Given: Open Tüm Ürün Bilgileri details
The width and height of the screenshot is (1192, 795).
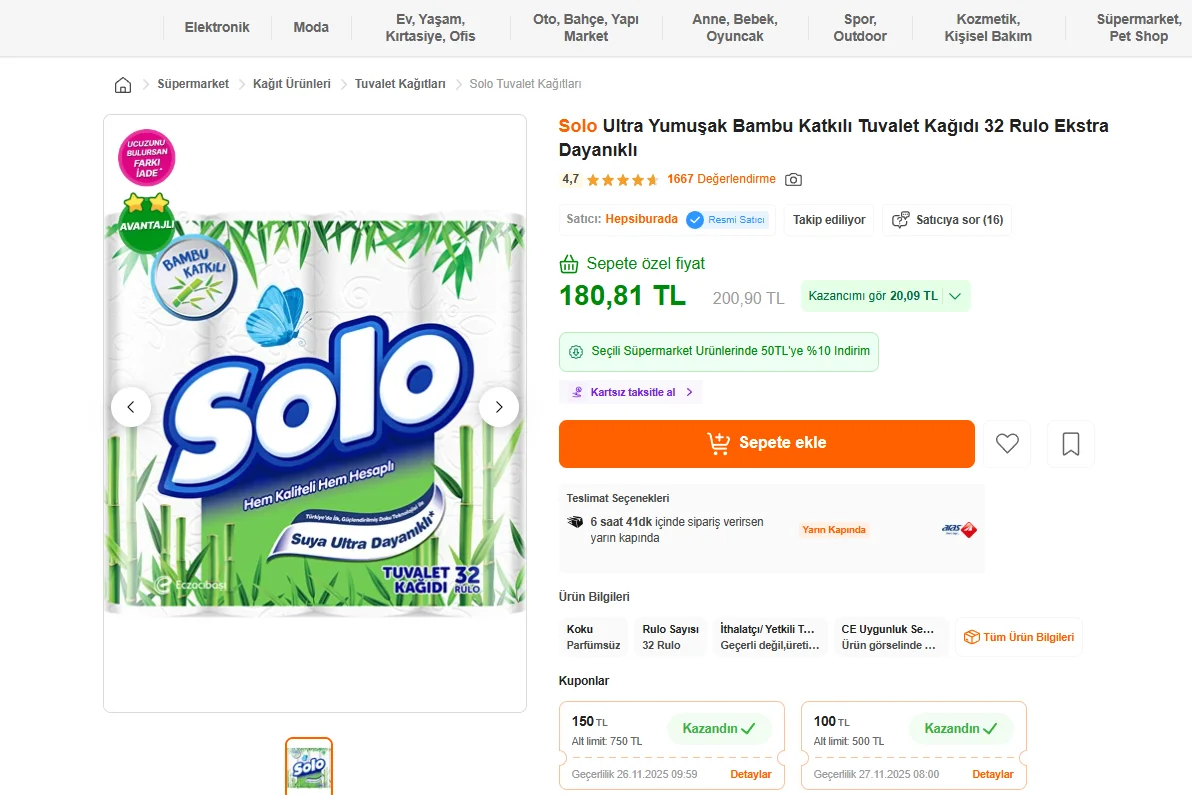Looking at the screenshot, I should [x=1019, y=637].
